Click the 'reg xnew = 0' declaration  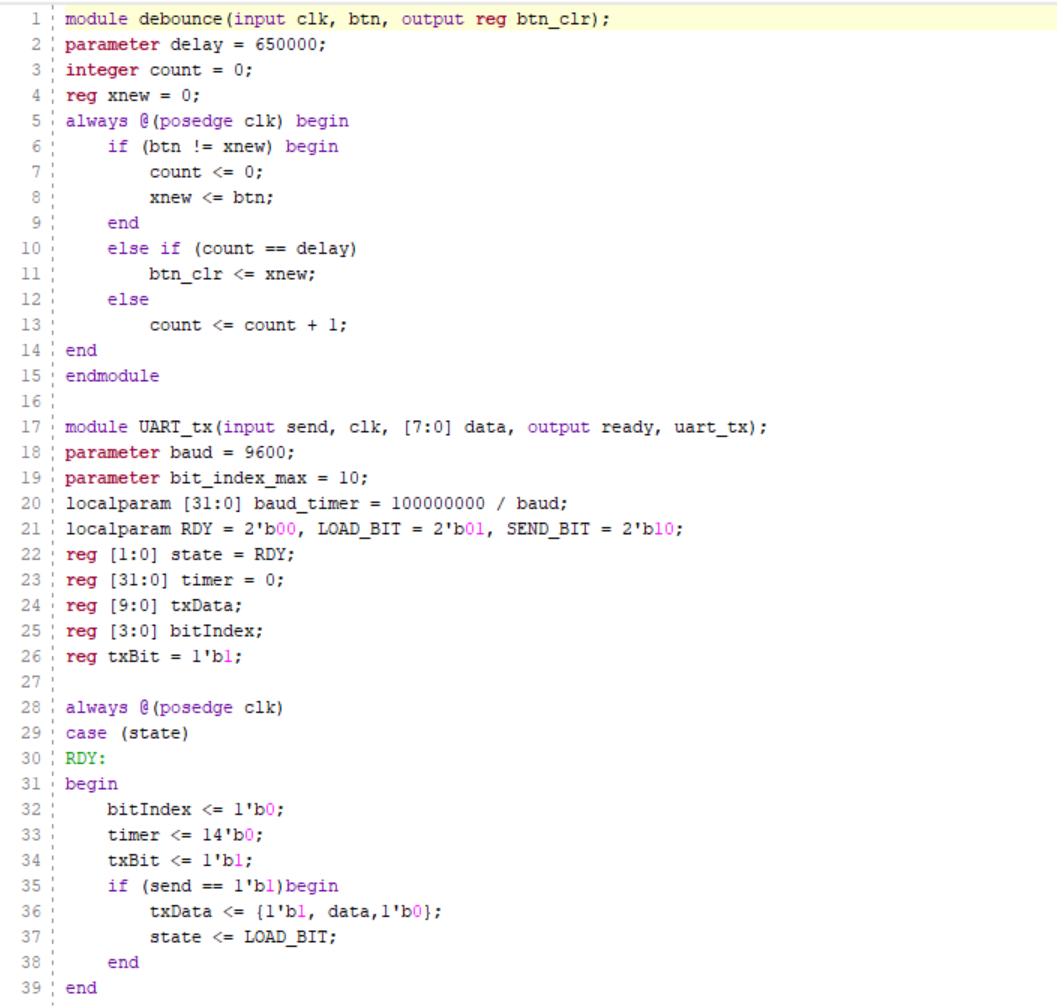133,96
